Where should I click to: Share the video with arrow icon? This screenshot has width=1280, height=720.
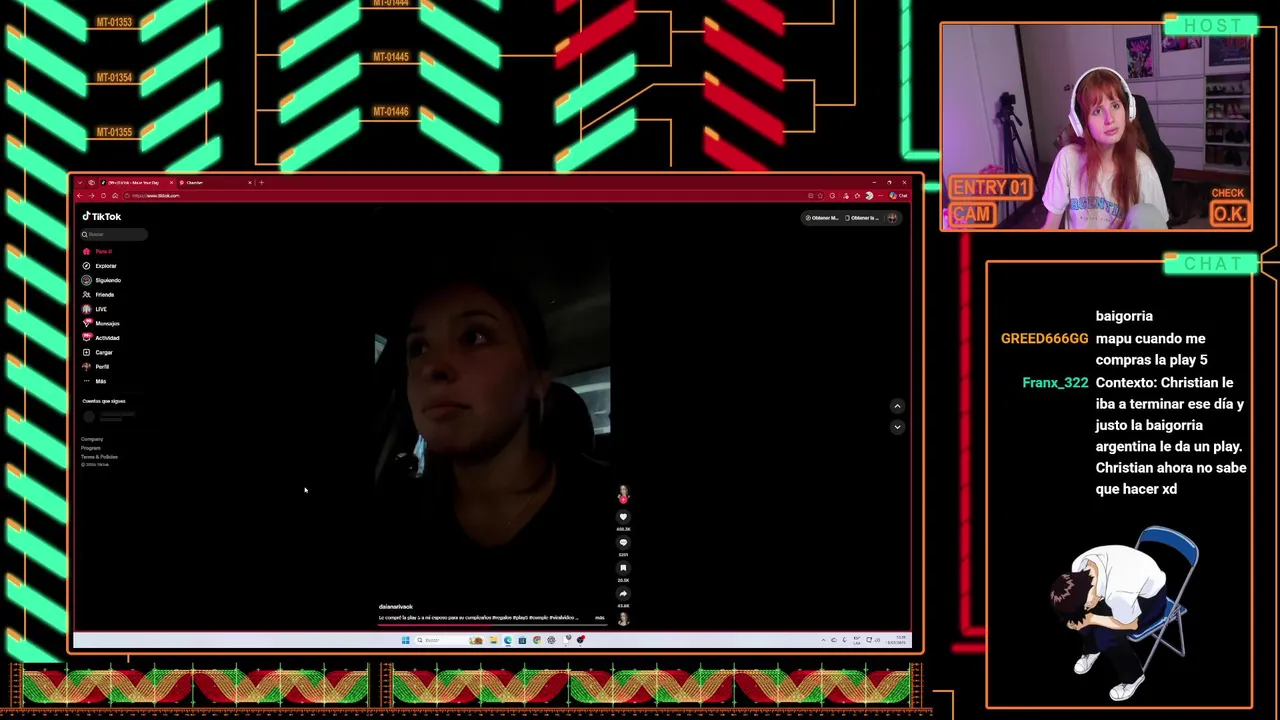623,594
